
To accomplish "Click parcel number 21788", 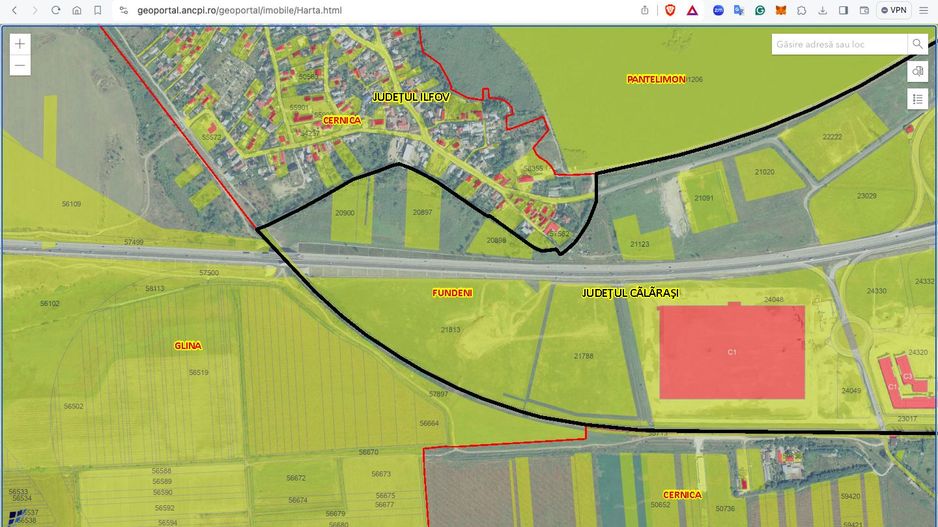I will point(583,356).
